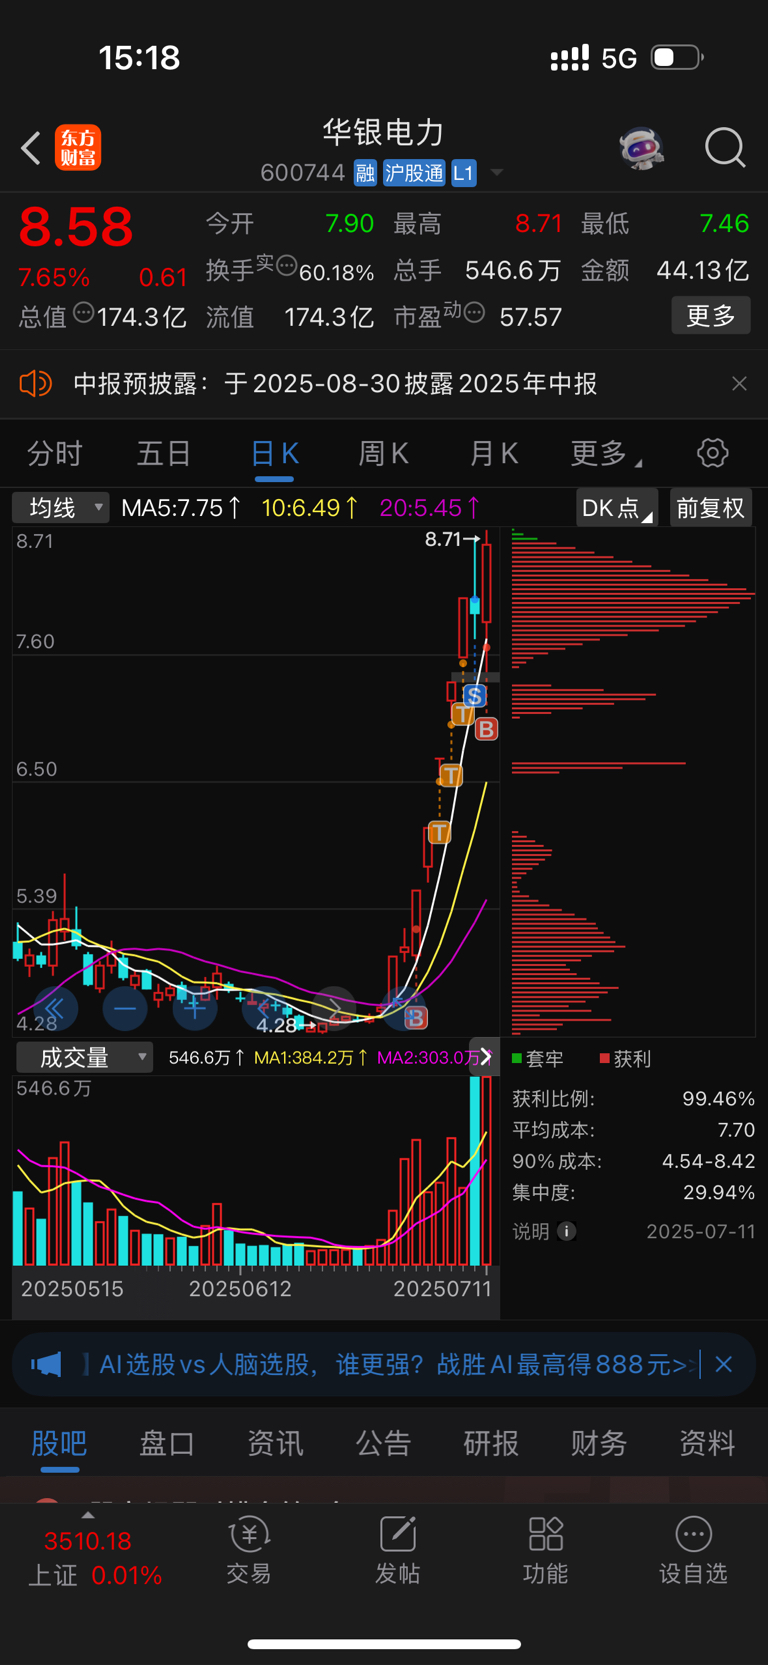Image resolution: width=769 pixels, height=1665 pixels.
Task: Switch to the 财务 tab
Action: (599, 1443)
